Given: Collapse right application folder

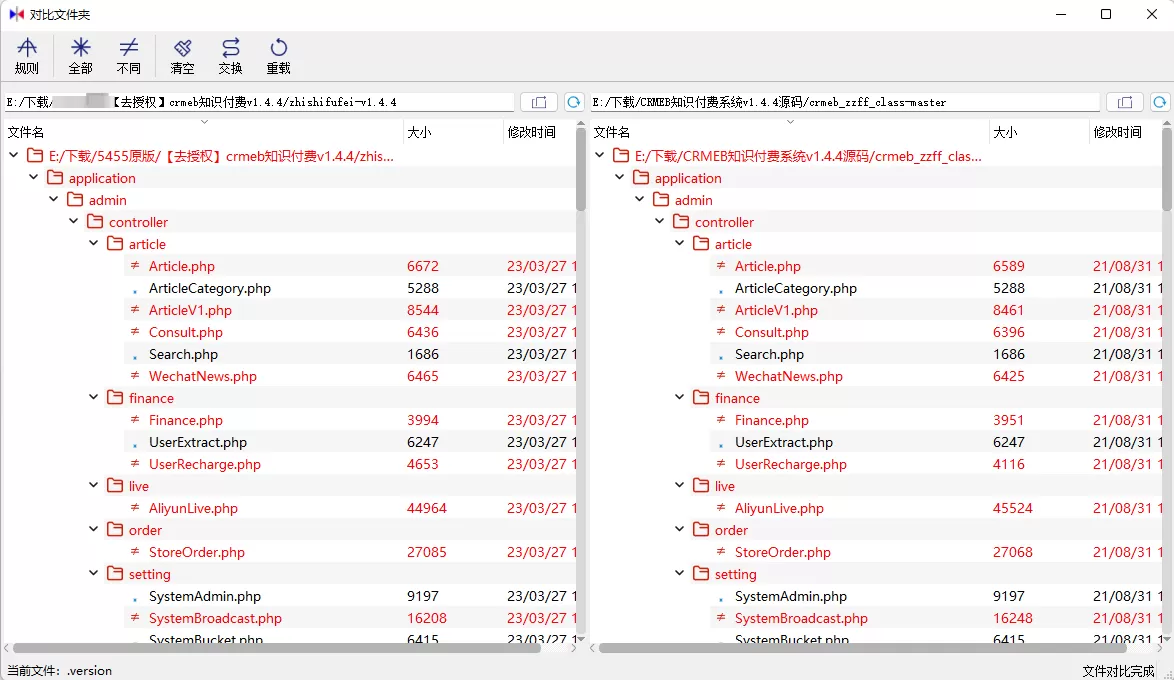Looking at the screenshot, I should tap(620, 177).
